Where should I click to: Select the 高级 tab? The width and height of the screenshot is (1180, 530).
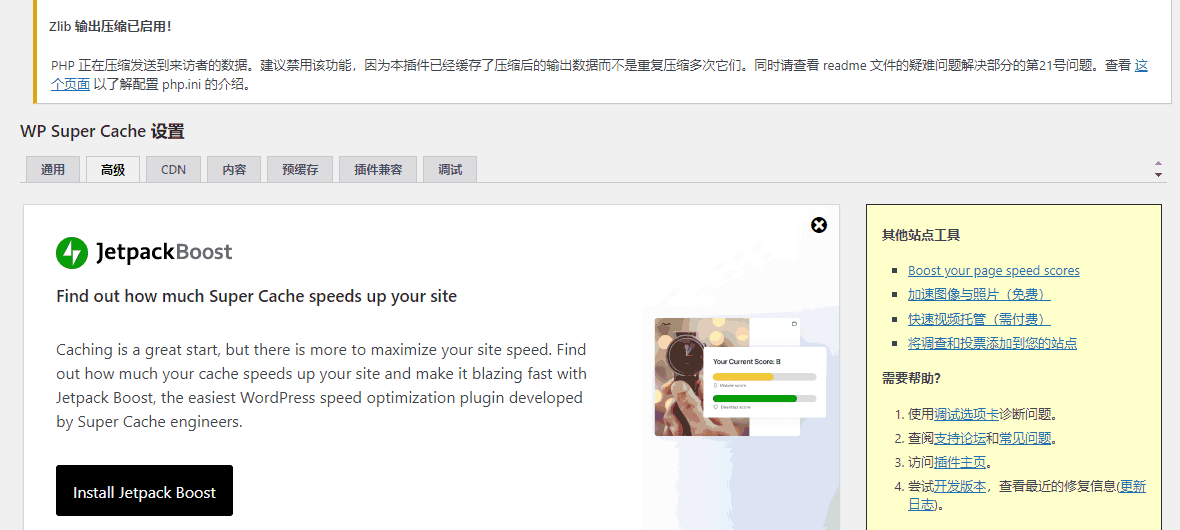113,170
